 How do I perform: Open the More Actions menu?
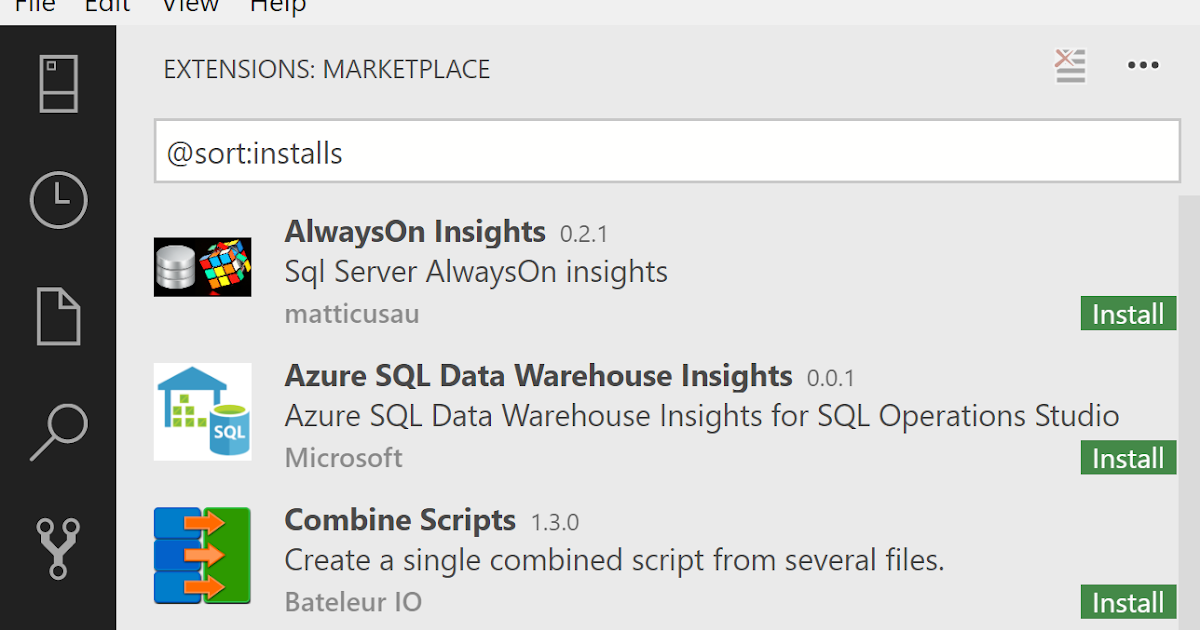point(1143,66)
